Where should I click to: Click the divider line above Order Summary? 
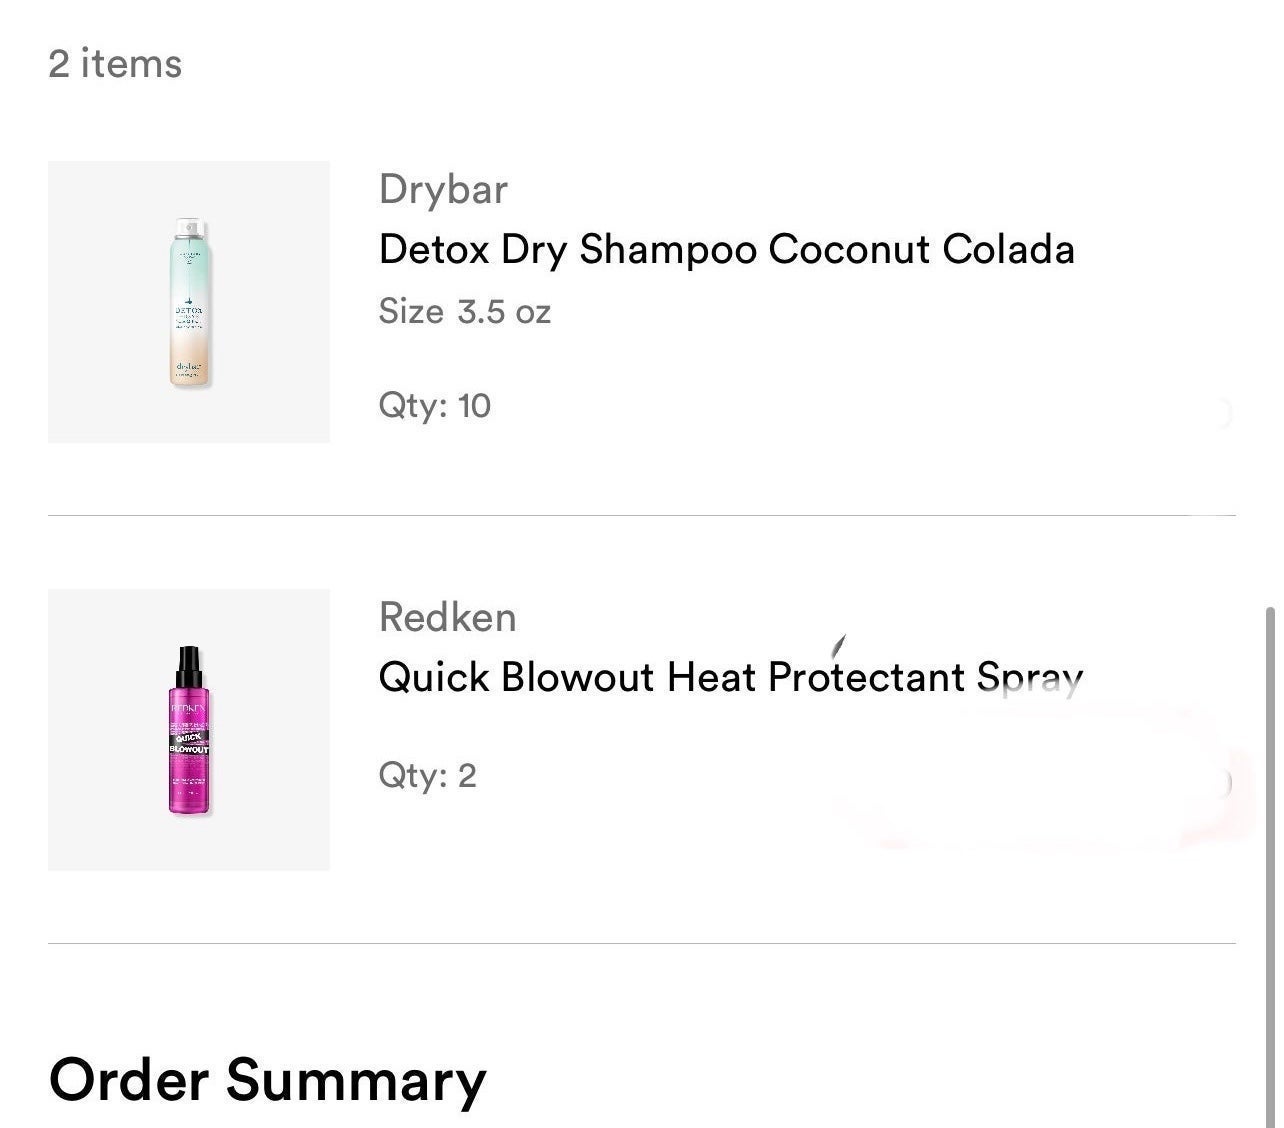click(642, 943)
